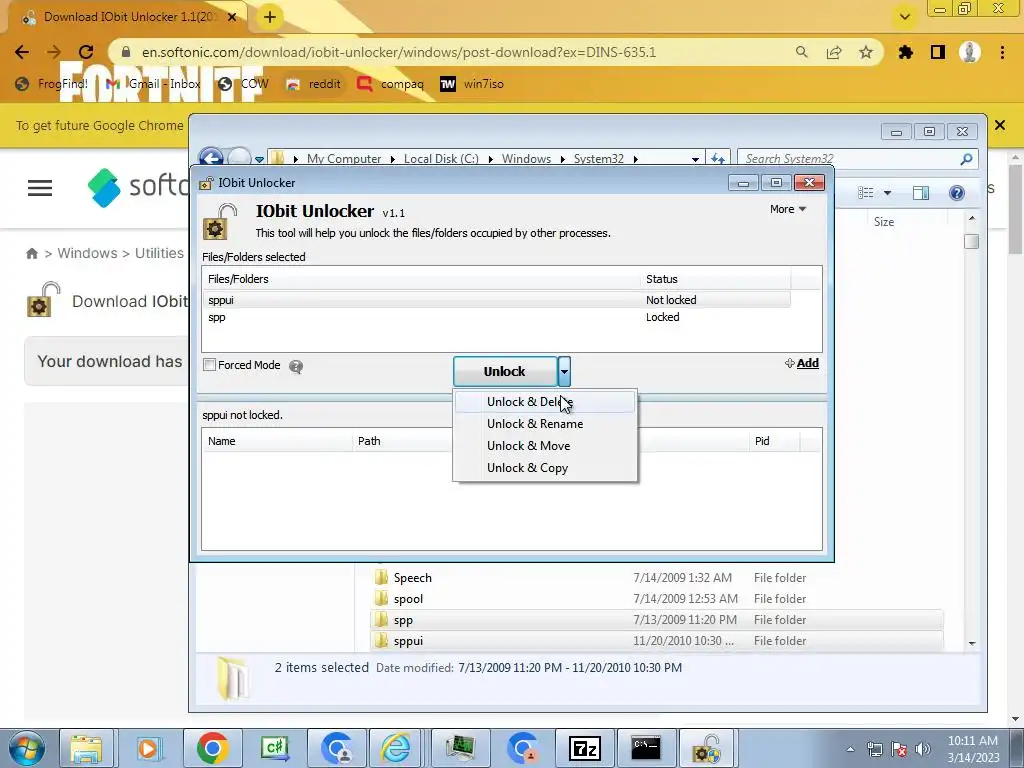Select the sppui row in the file list
1024x768 pixels.
pos(496,300)
